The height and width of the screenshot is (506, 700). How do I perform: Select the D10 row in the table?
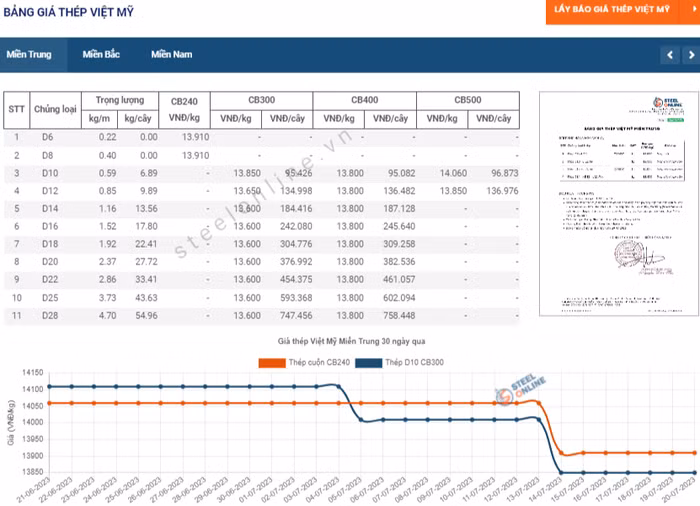(x=48, y=173)
